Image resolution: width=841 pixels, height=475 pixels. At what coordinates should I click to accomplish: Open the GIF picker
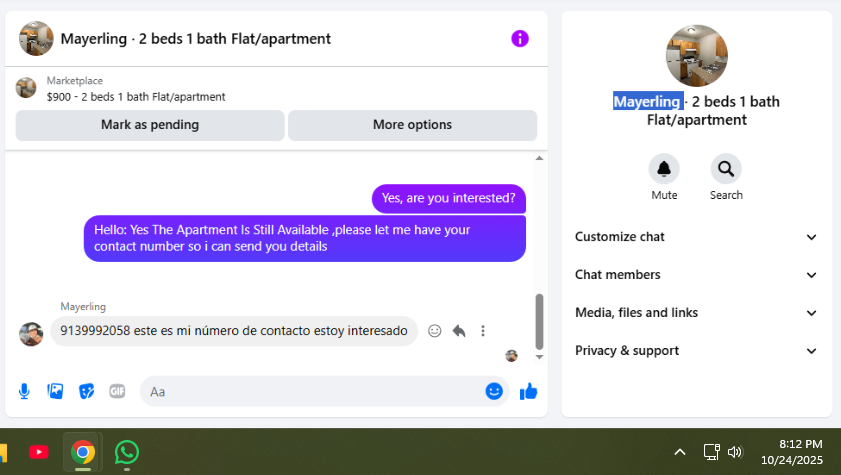pos(117,391)
